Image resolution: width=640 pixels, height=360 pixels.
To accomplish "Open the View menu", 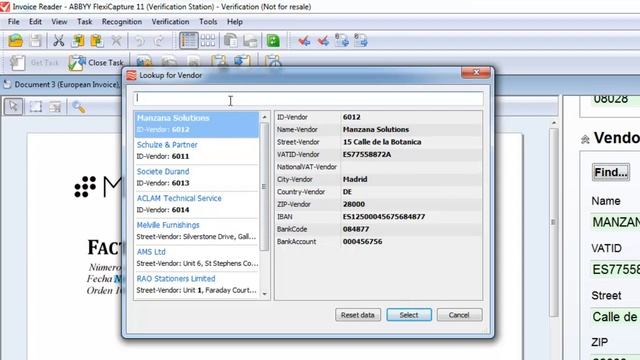I will pyautogui.click(x=59, y=22).
